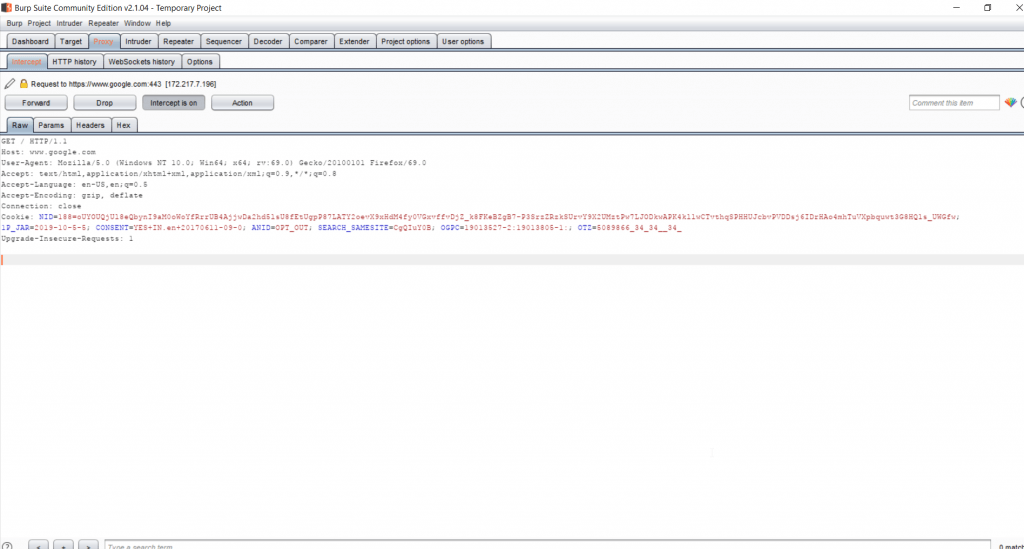Click the Accept-Encoding: gzip, deflate line
The width and height of the screenshot is (1024, 549).
point(72,195)
